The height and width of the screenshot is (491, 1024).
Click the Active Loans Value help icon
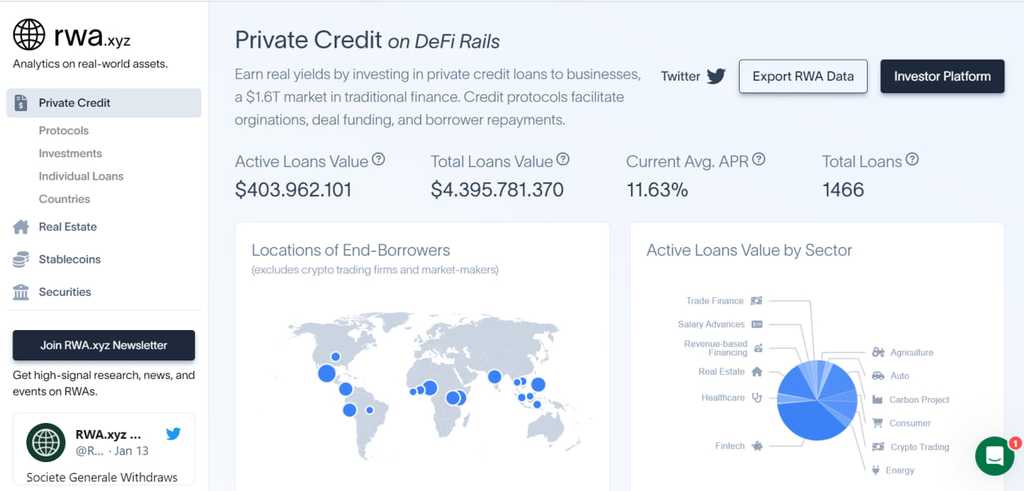(x=378, y=160)
